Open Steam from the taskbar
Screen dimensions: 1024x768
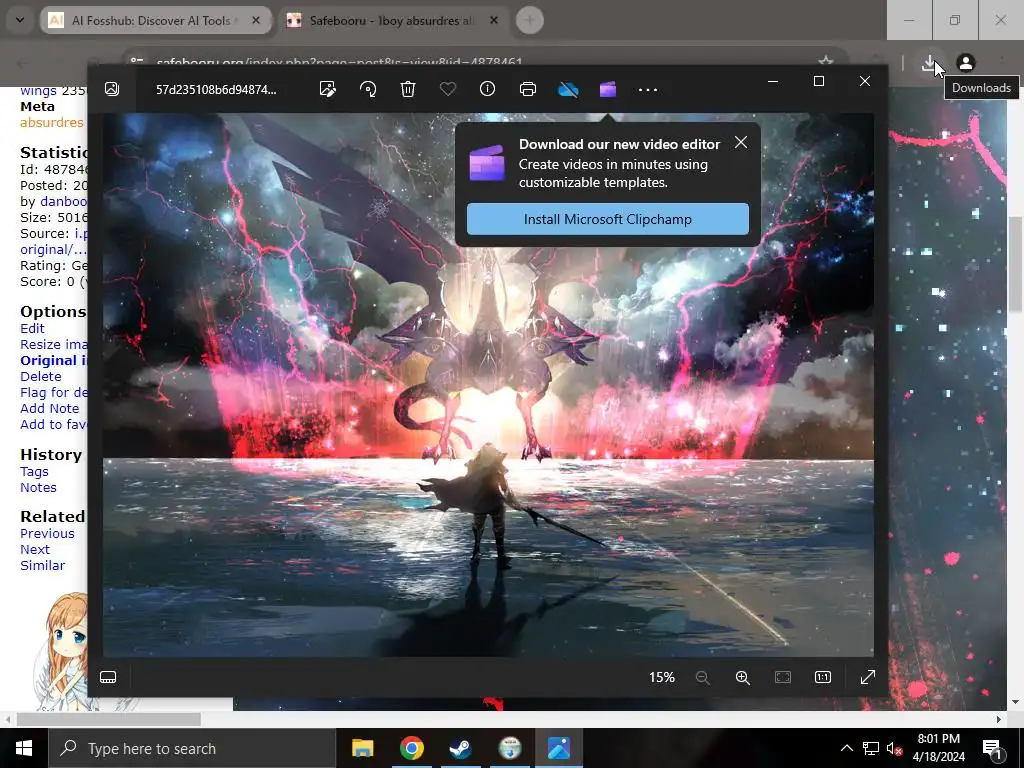tap(461, 748)
